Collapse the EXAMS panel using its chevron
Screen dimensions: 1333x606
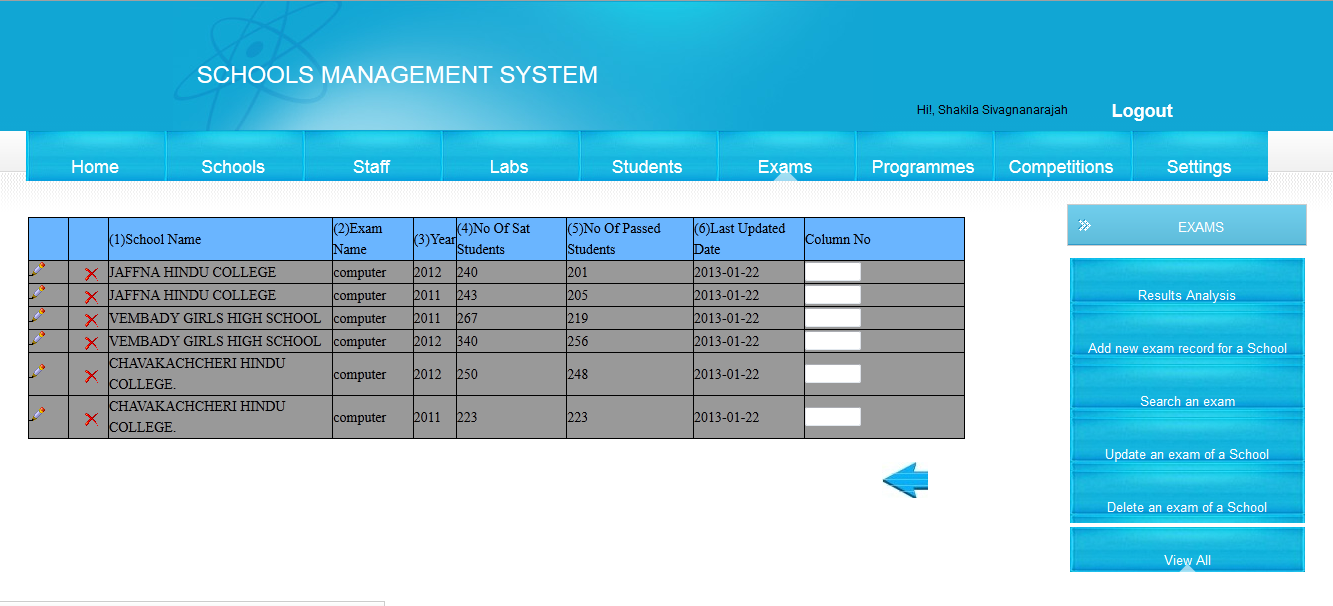tap(1084, 226)
